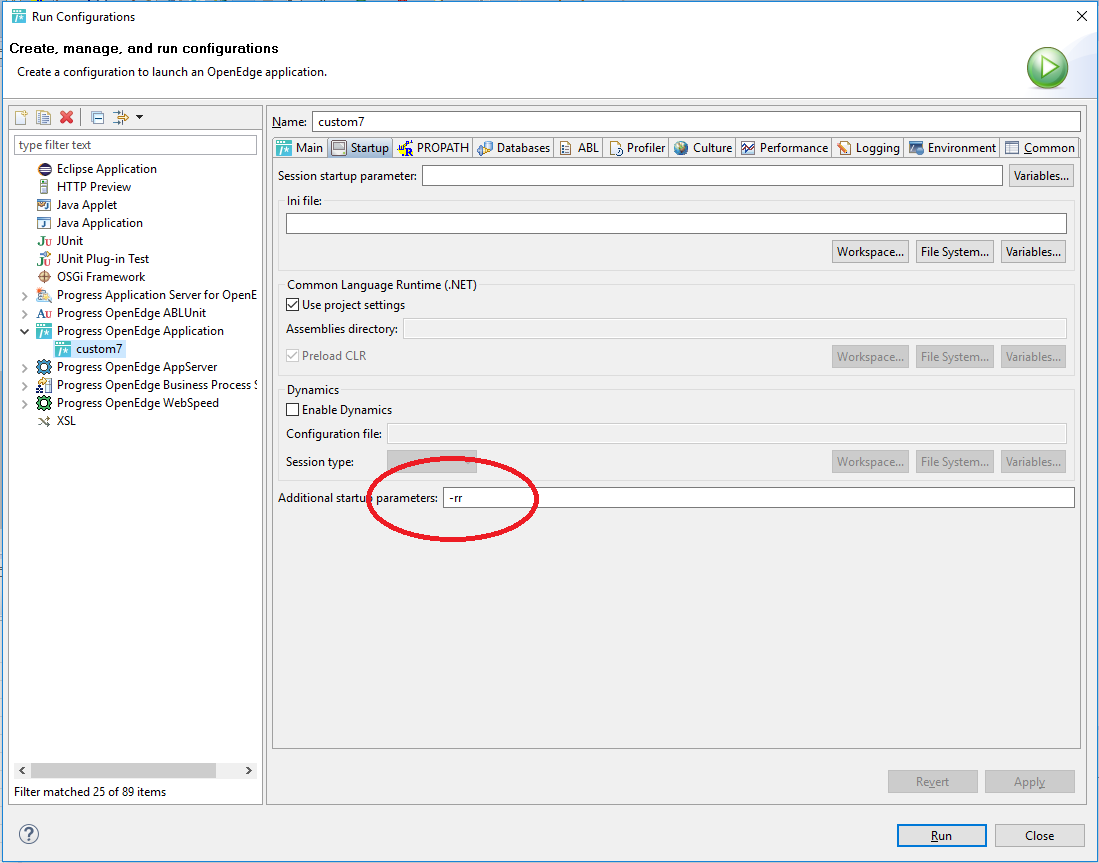Select the Java Applet icon
Screen dimensions: 1099x863
coord(44,205)
